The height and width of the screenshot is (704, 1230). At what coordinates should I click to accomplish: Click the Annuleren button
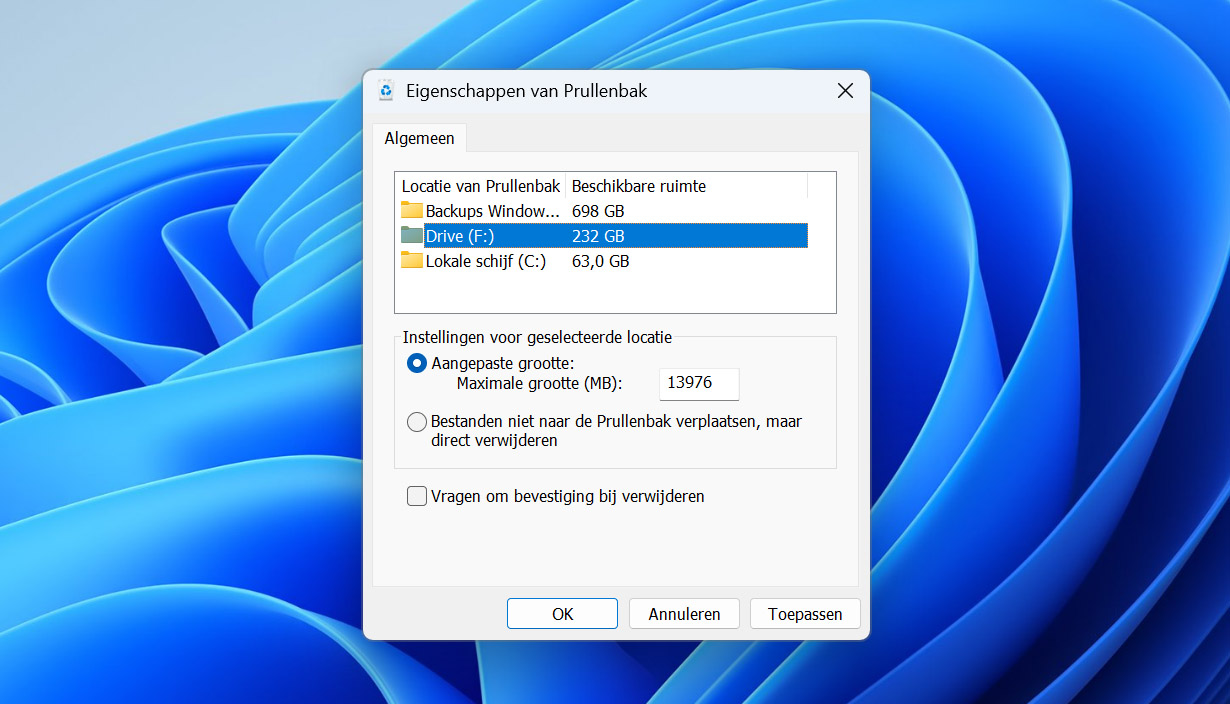point(684,614)
